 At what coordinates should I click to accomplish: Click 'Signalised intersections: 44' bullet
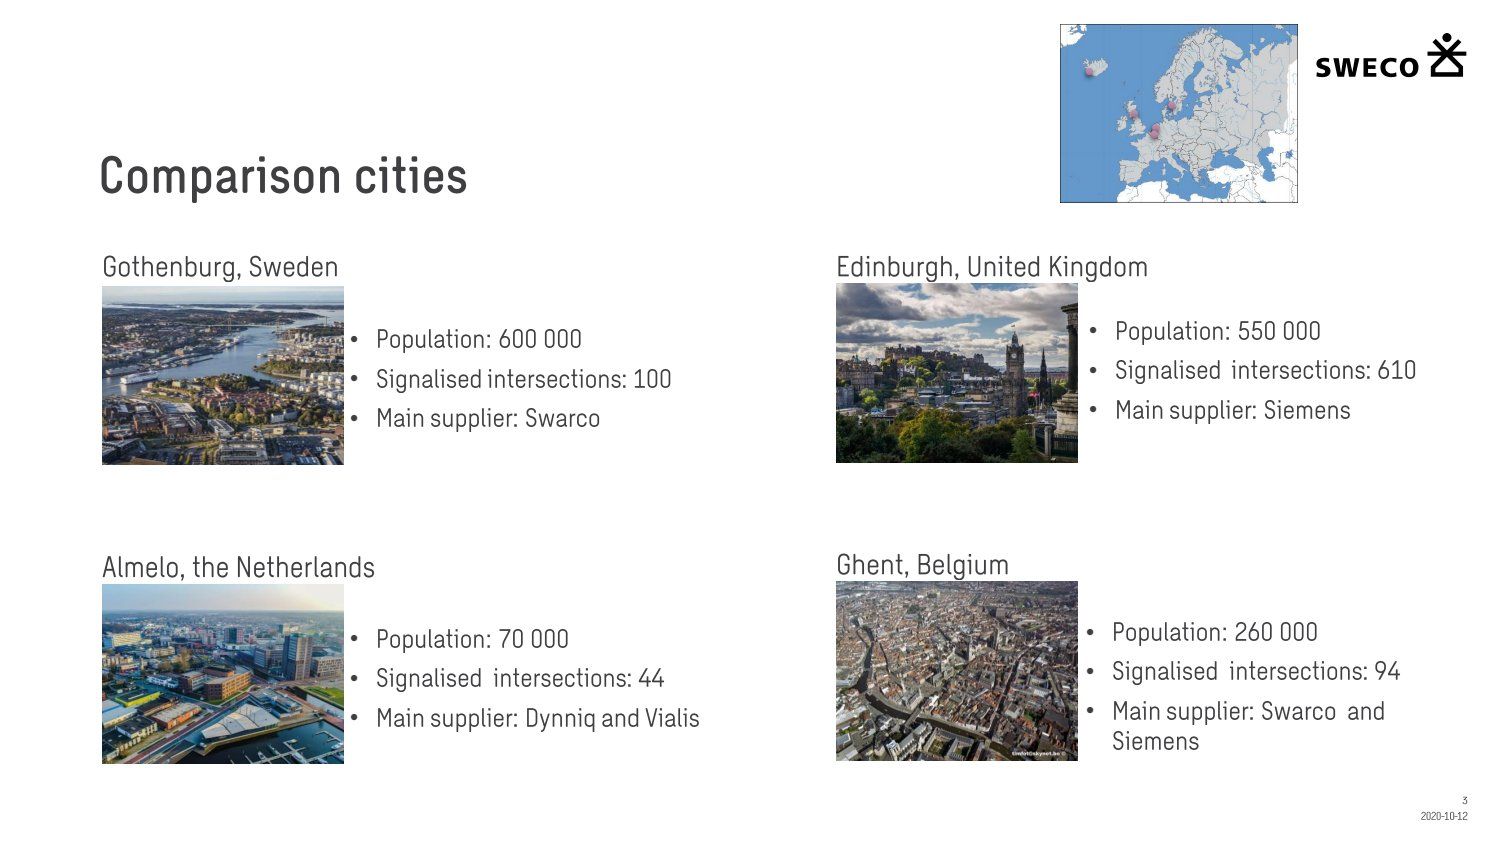(519, 679)
